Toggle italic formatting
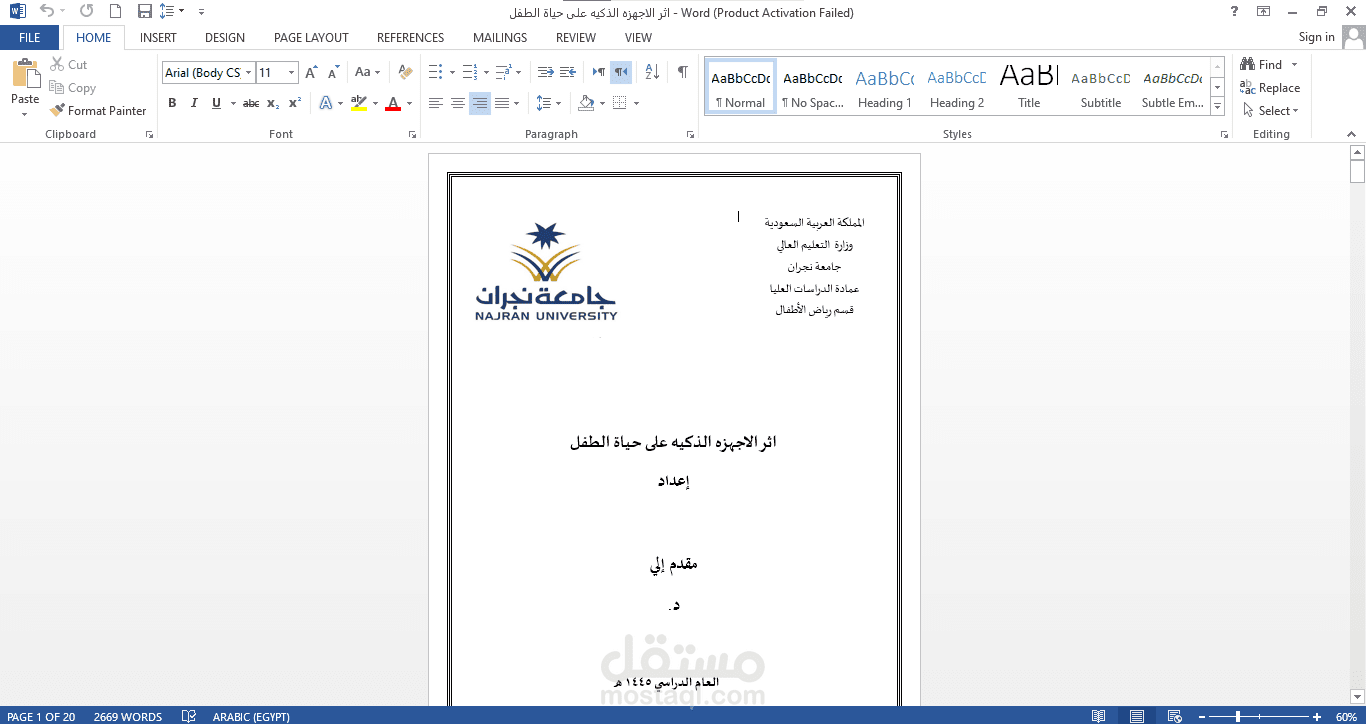This screenshot has height=724, width=1366. 194,103
